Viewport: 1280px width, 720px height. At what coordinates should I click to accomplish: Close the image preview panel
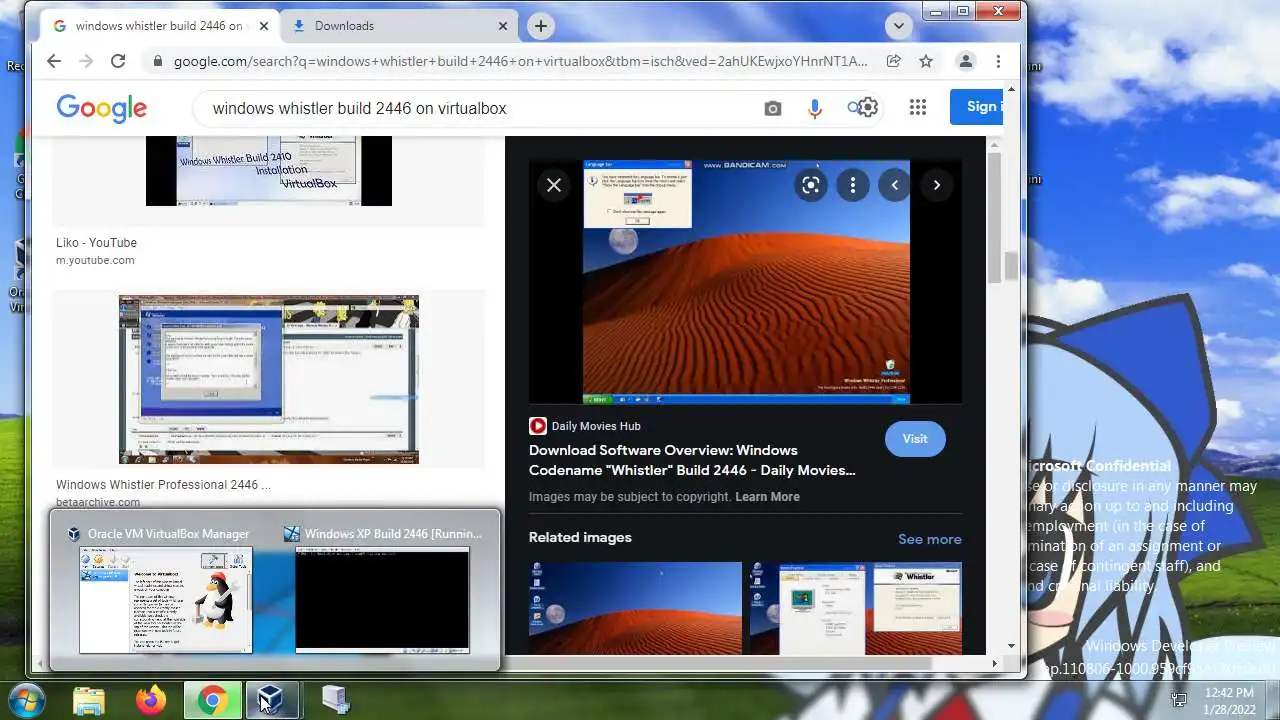click(554, 185)
